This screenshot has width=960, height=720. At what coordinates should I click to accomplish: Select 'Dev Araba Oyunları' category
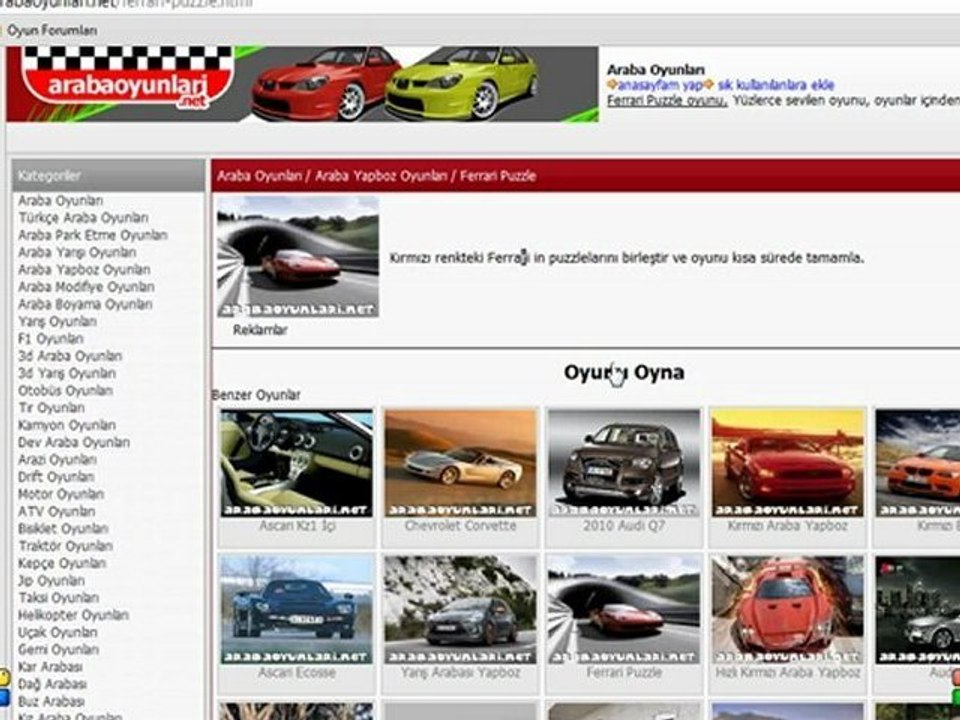click(x=74, y=442)
